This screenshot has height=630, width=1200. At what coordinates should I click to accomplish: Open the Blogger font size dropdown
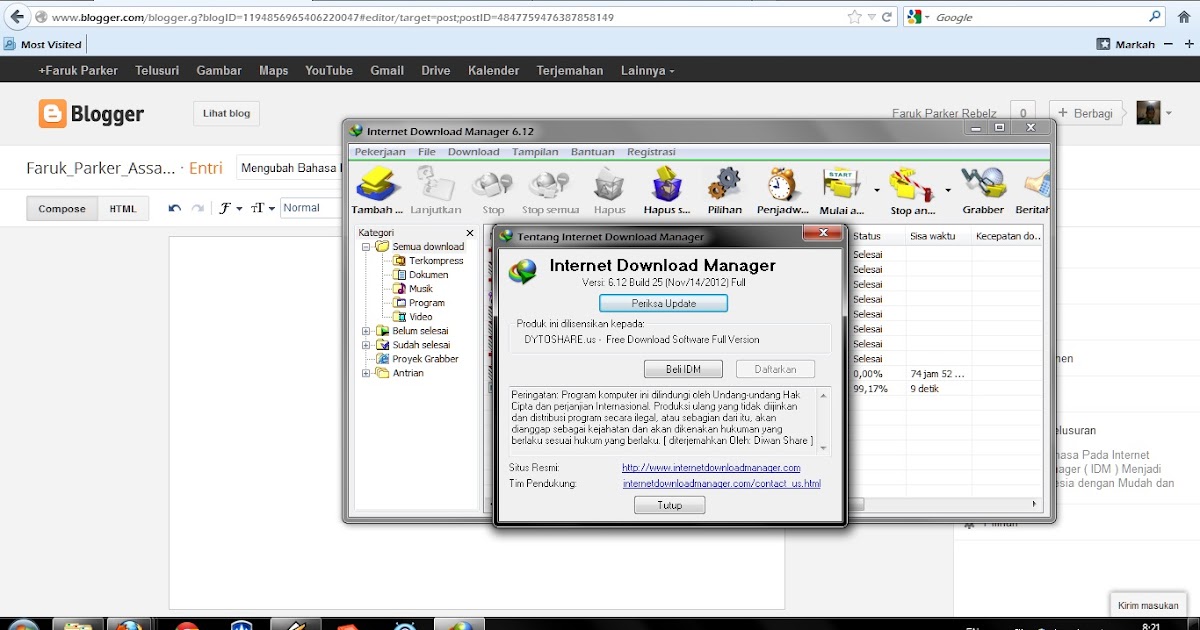[263, 208]
